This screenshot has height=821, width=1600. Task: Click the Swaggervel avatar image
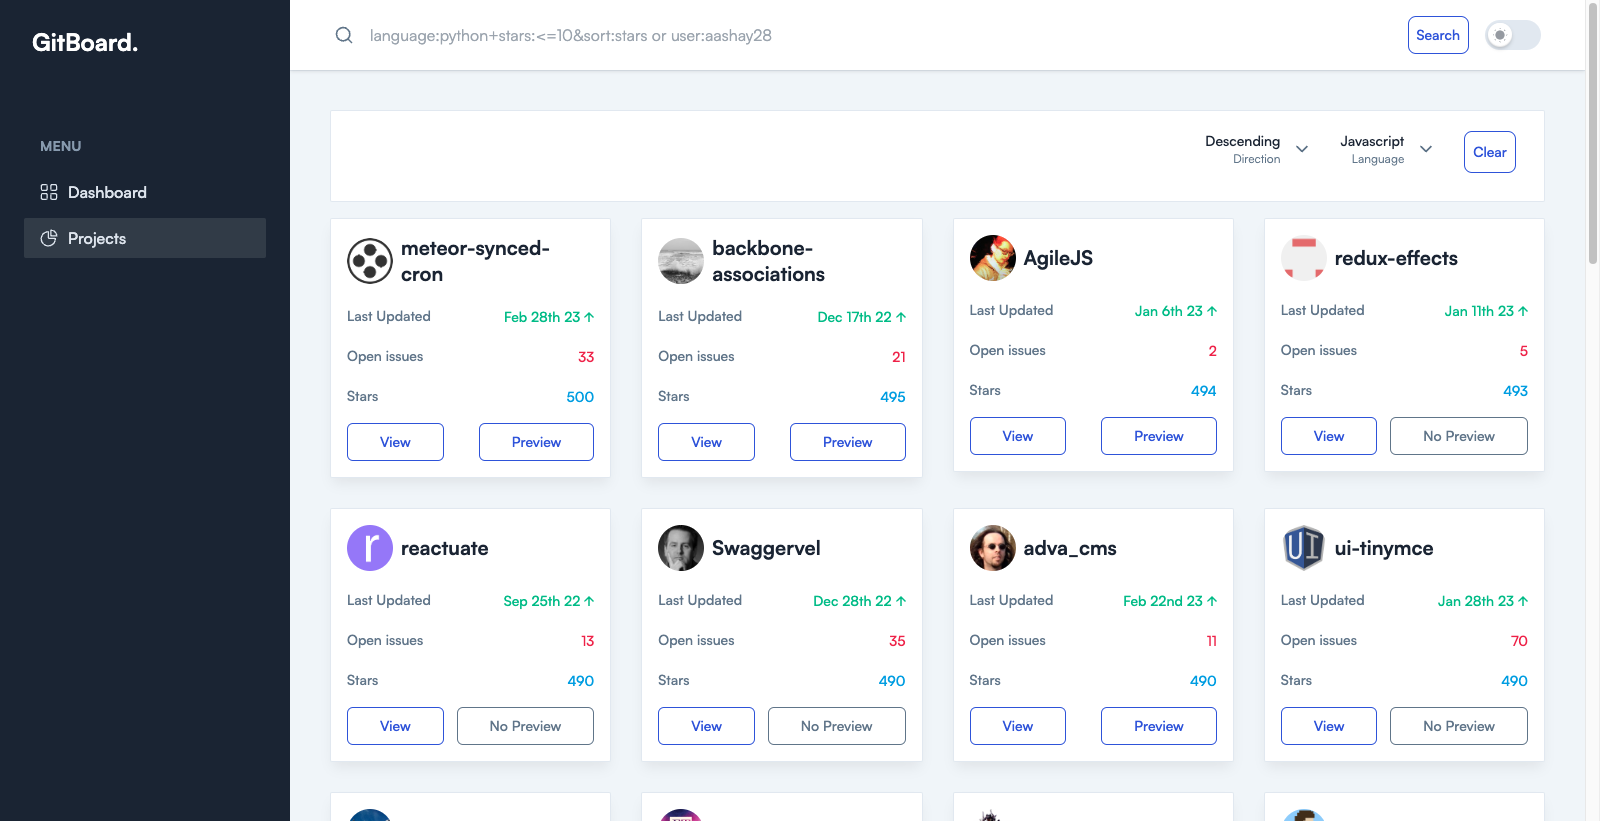pyautogui.click(x=681, y=548)
